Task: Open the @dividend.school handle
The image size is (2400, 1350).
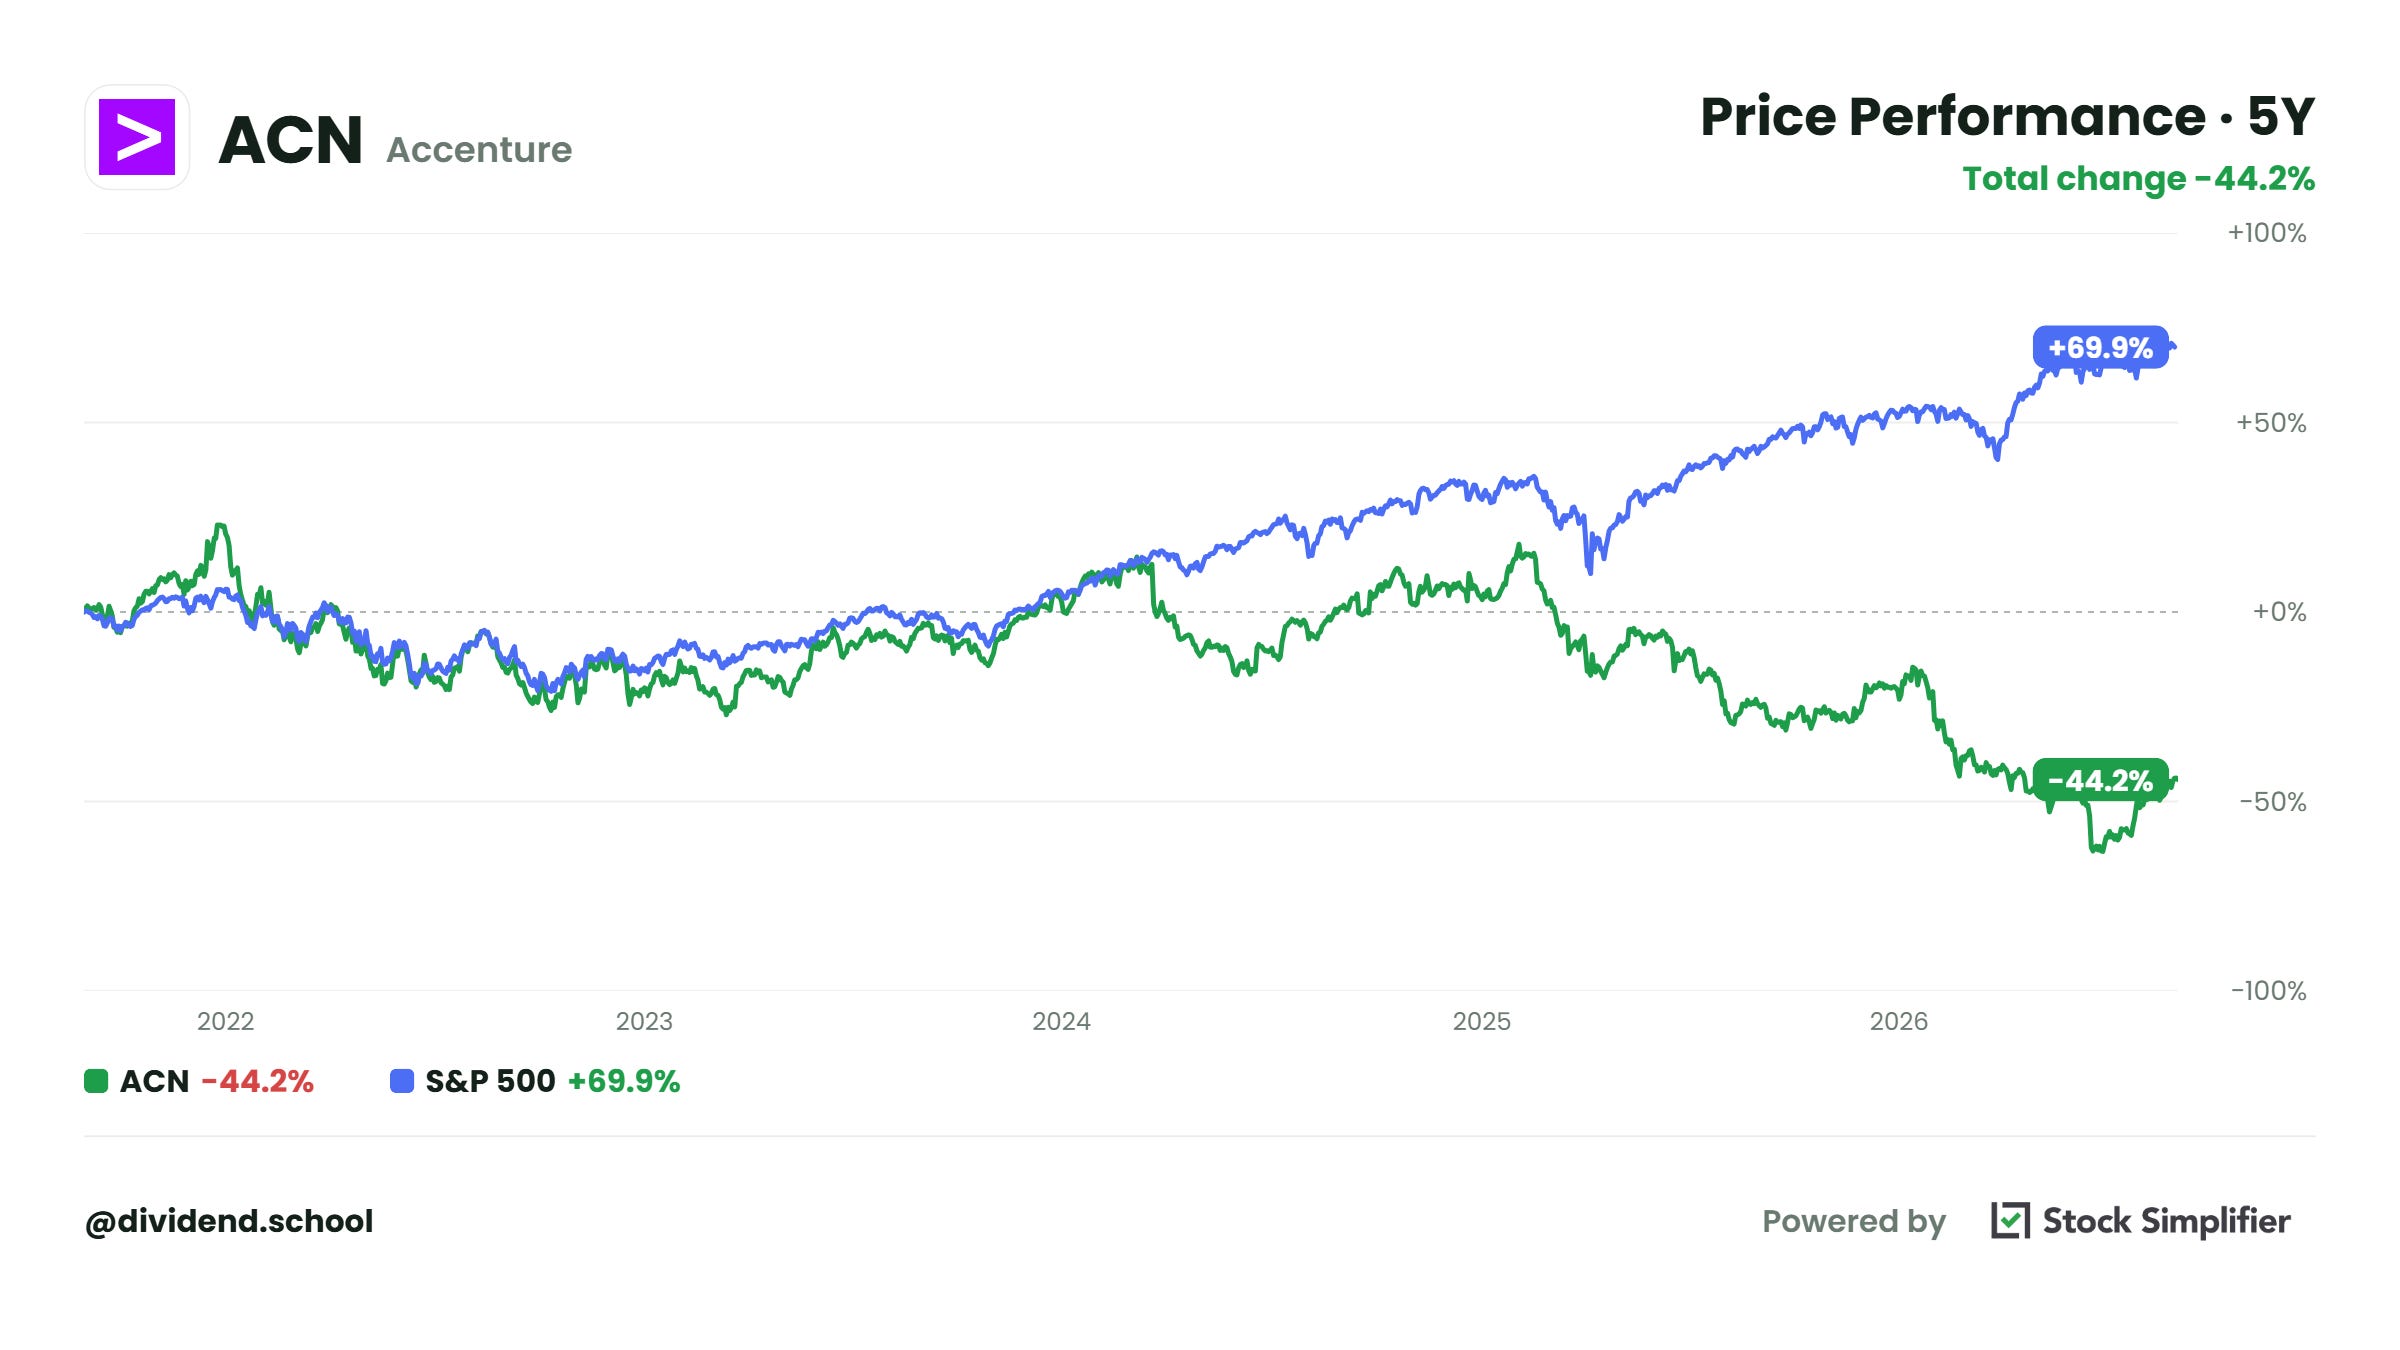Action: 229,1221
